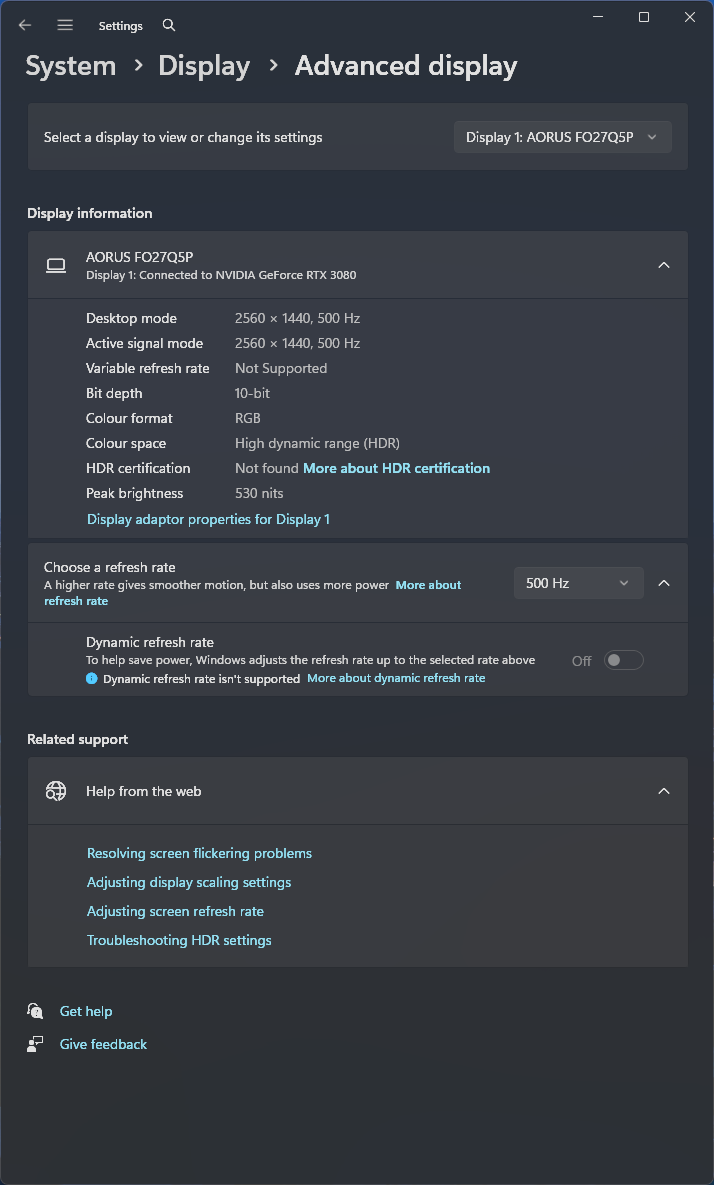
Task: Open Display adaptor properties for Display 1
Action: [208, 519]
